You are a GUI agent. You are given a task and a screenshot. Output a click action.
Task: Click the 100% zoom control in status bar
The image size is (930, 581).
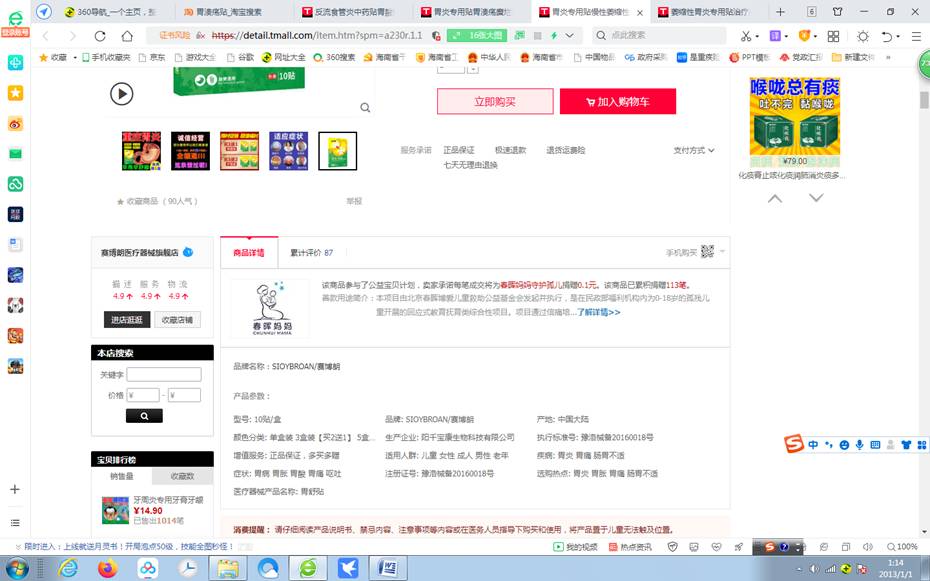[901, 547]
